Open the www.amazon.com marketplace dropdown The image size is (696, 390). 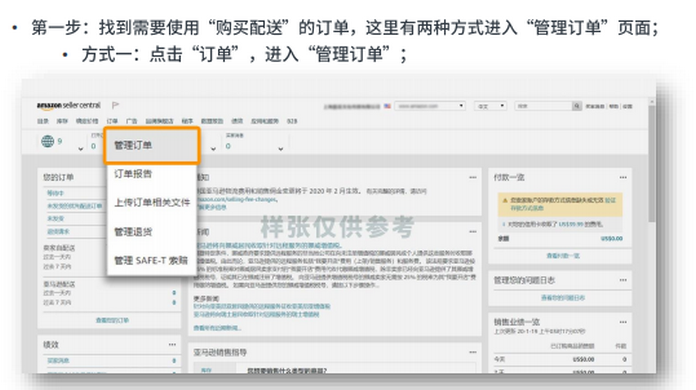430,106
